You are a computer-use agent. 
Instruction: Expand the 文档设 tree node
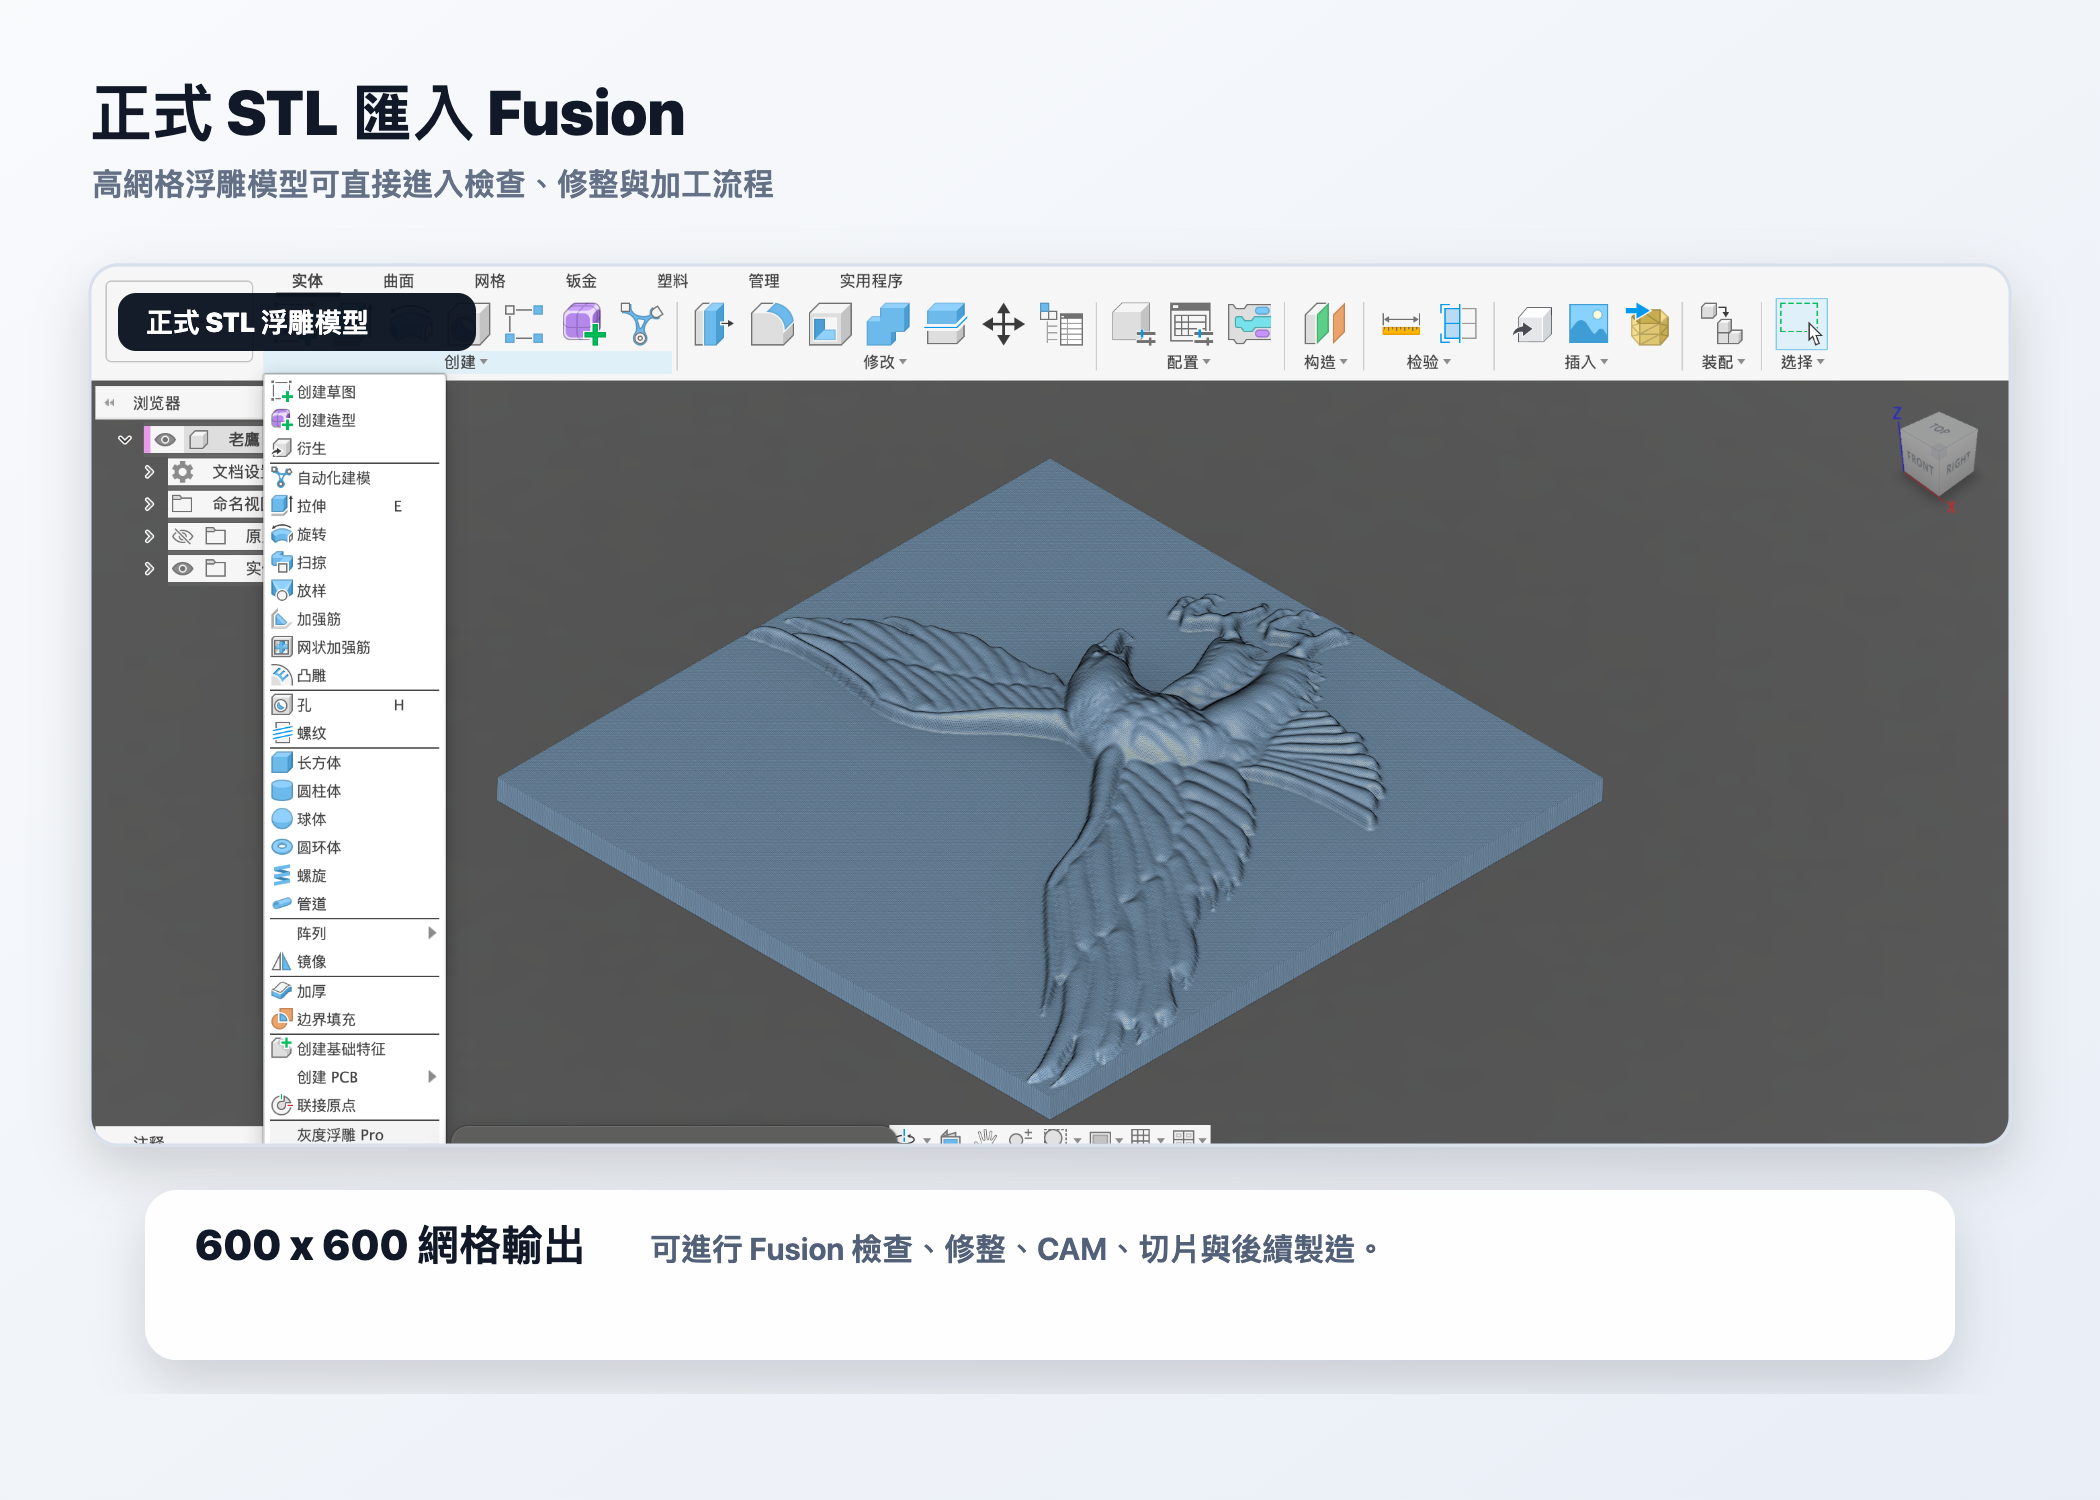tap(149, 471)
